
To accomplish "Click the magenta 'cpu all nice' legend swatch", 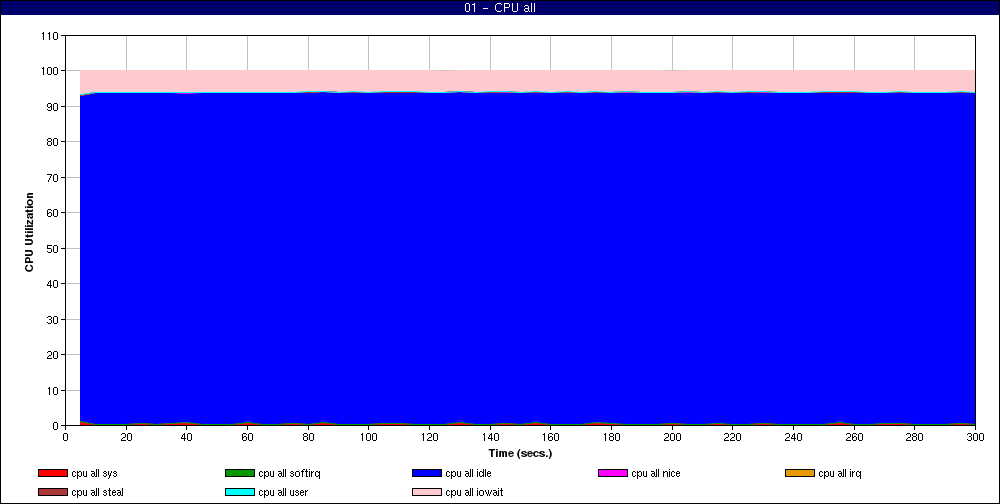I will [613, 473].
